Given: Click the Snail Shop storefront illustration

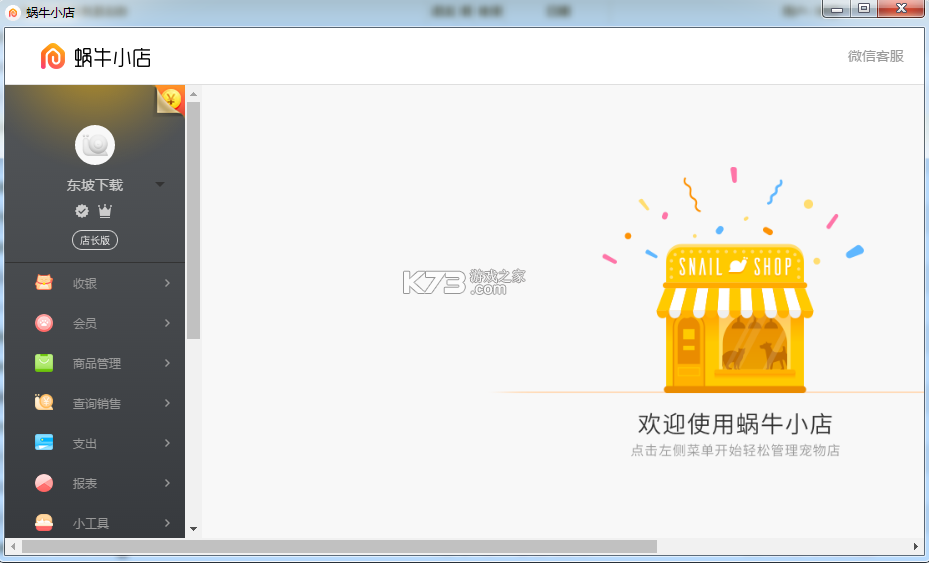Looking at the screenshot, I should click(735, 319).
